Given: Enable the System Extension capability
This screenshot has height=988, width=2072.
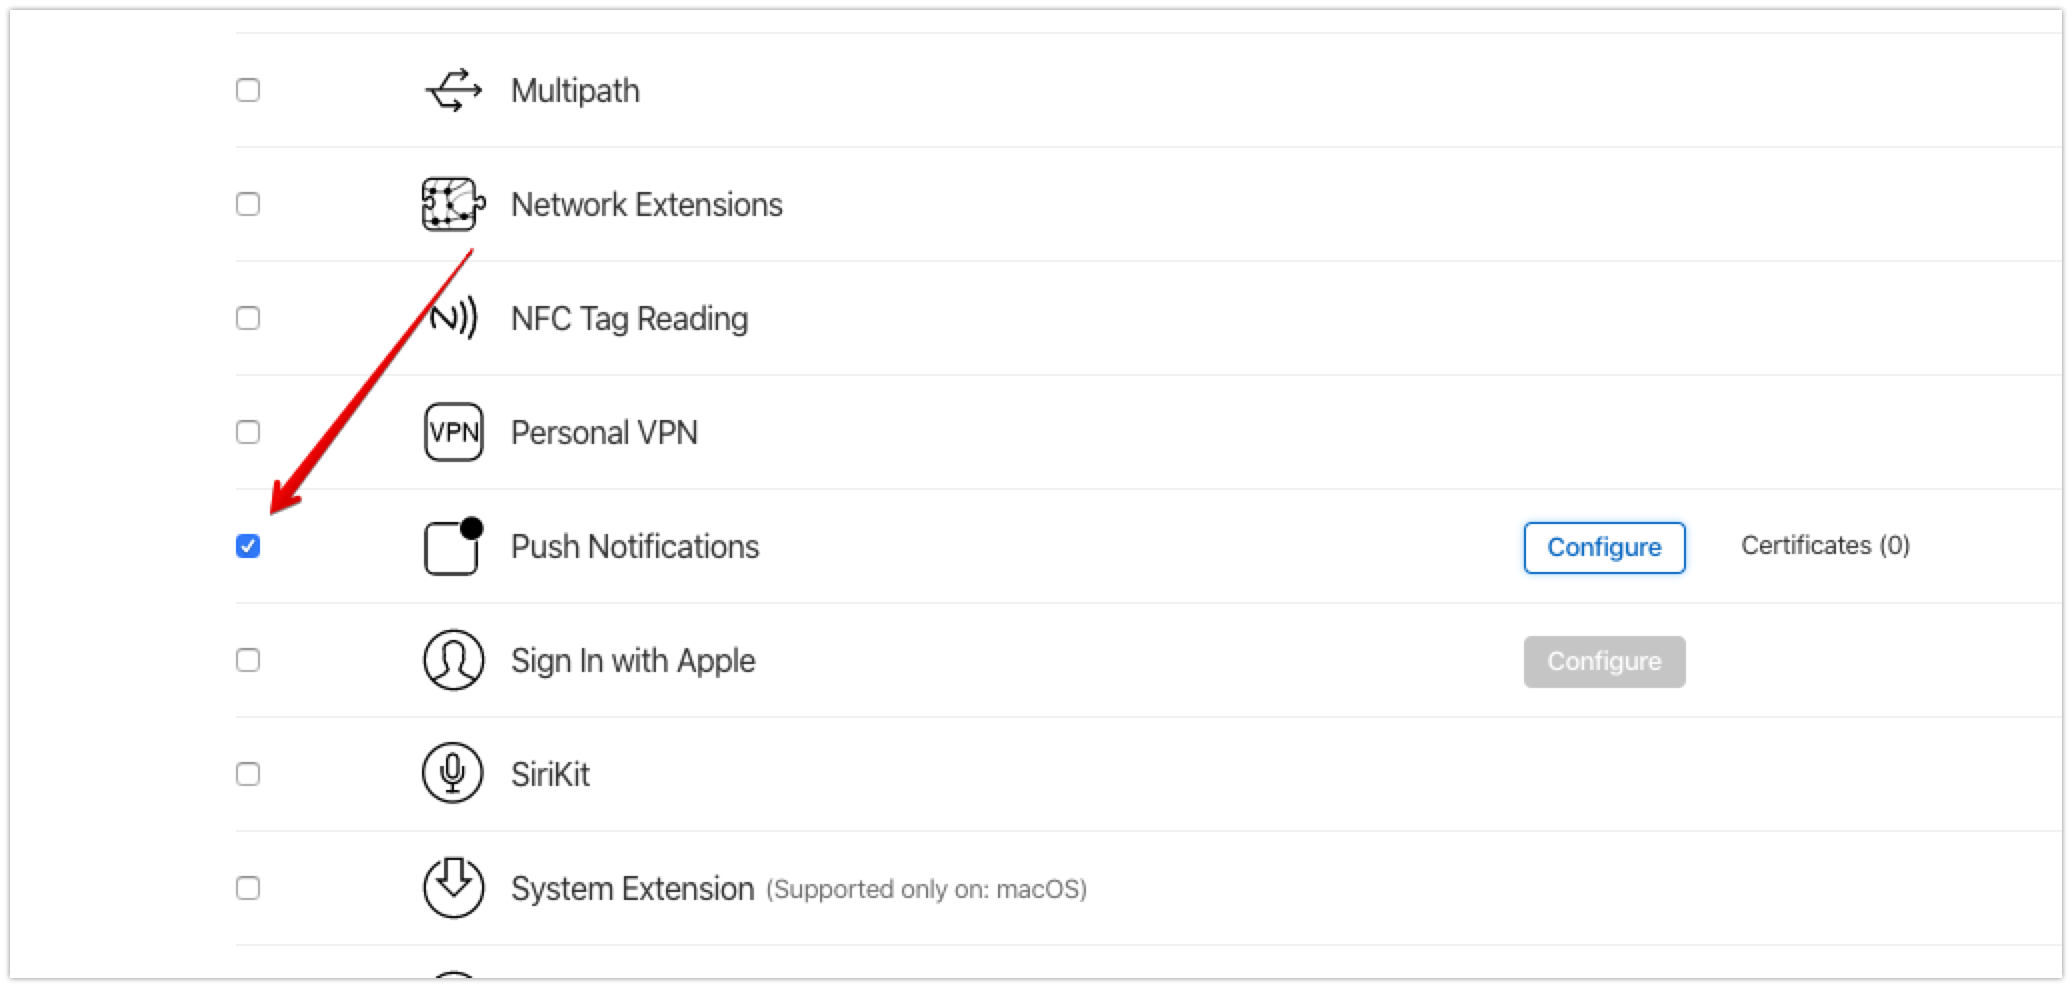Looking at the screenshot, I should coord(248,887).
